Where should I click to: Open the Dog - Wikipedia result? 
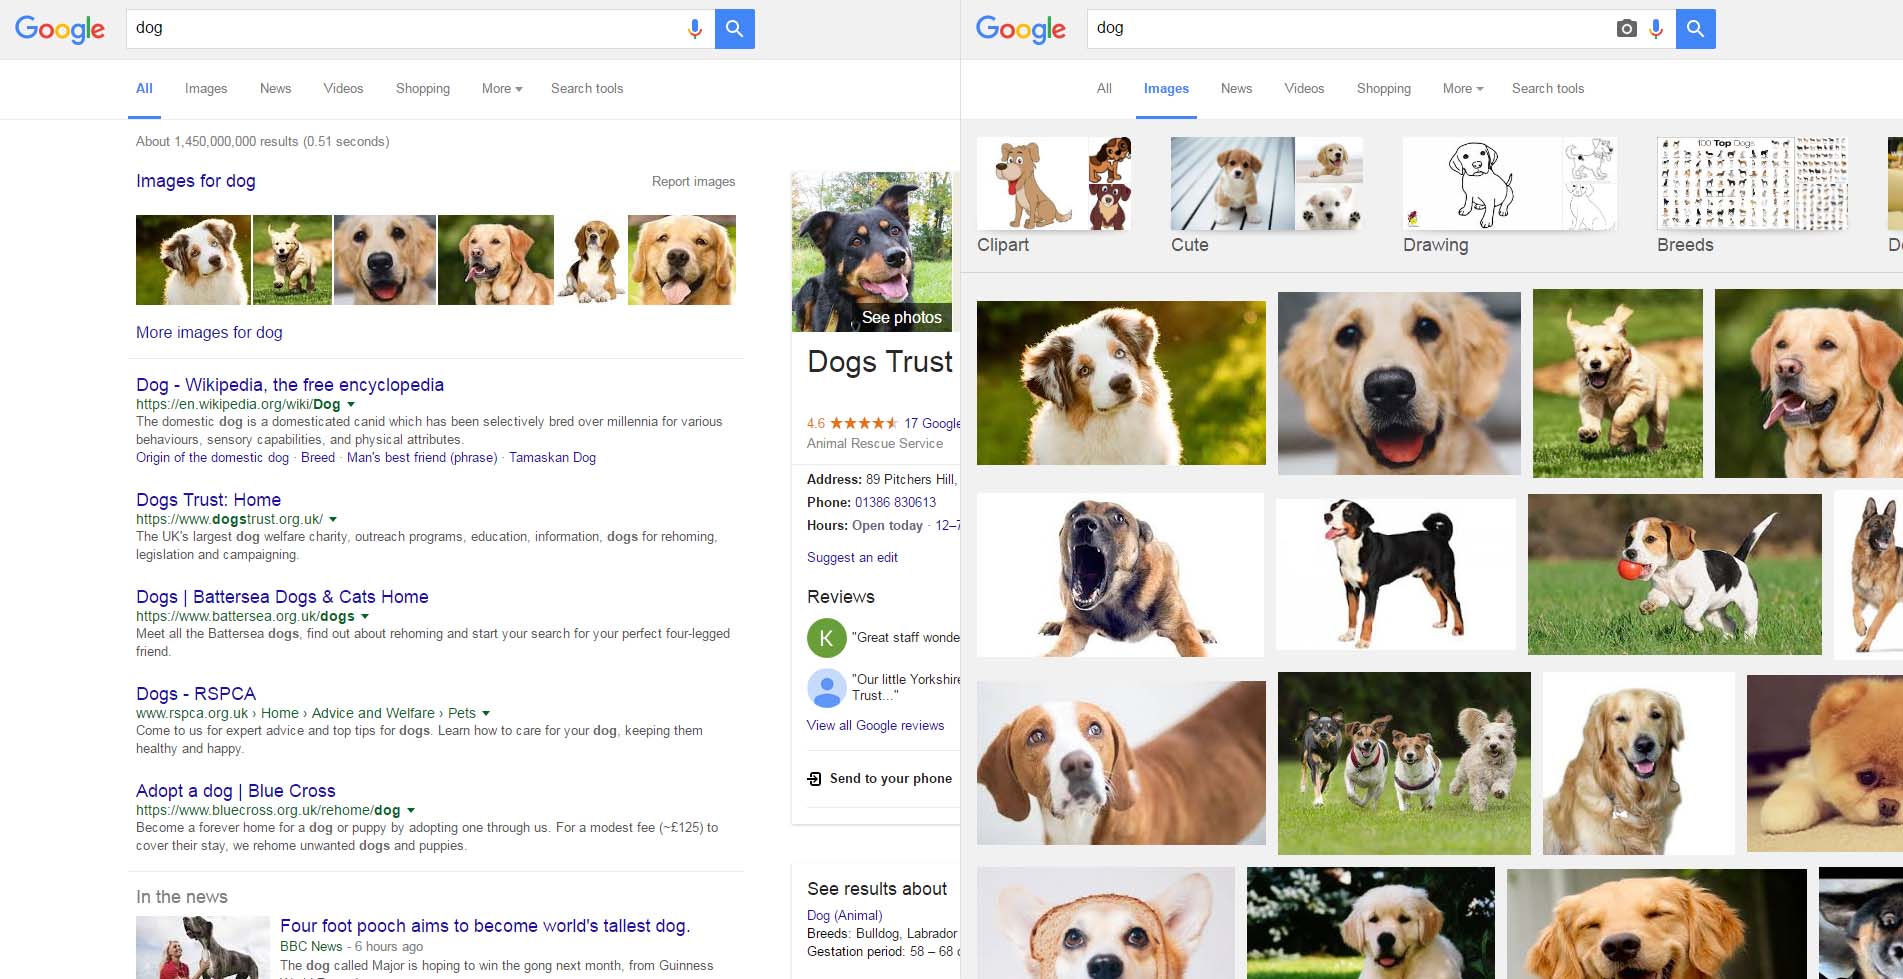click(x=290, y=385)
